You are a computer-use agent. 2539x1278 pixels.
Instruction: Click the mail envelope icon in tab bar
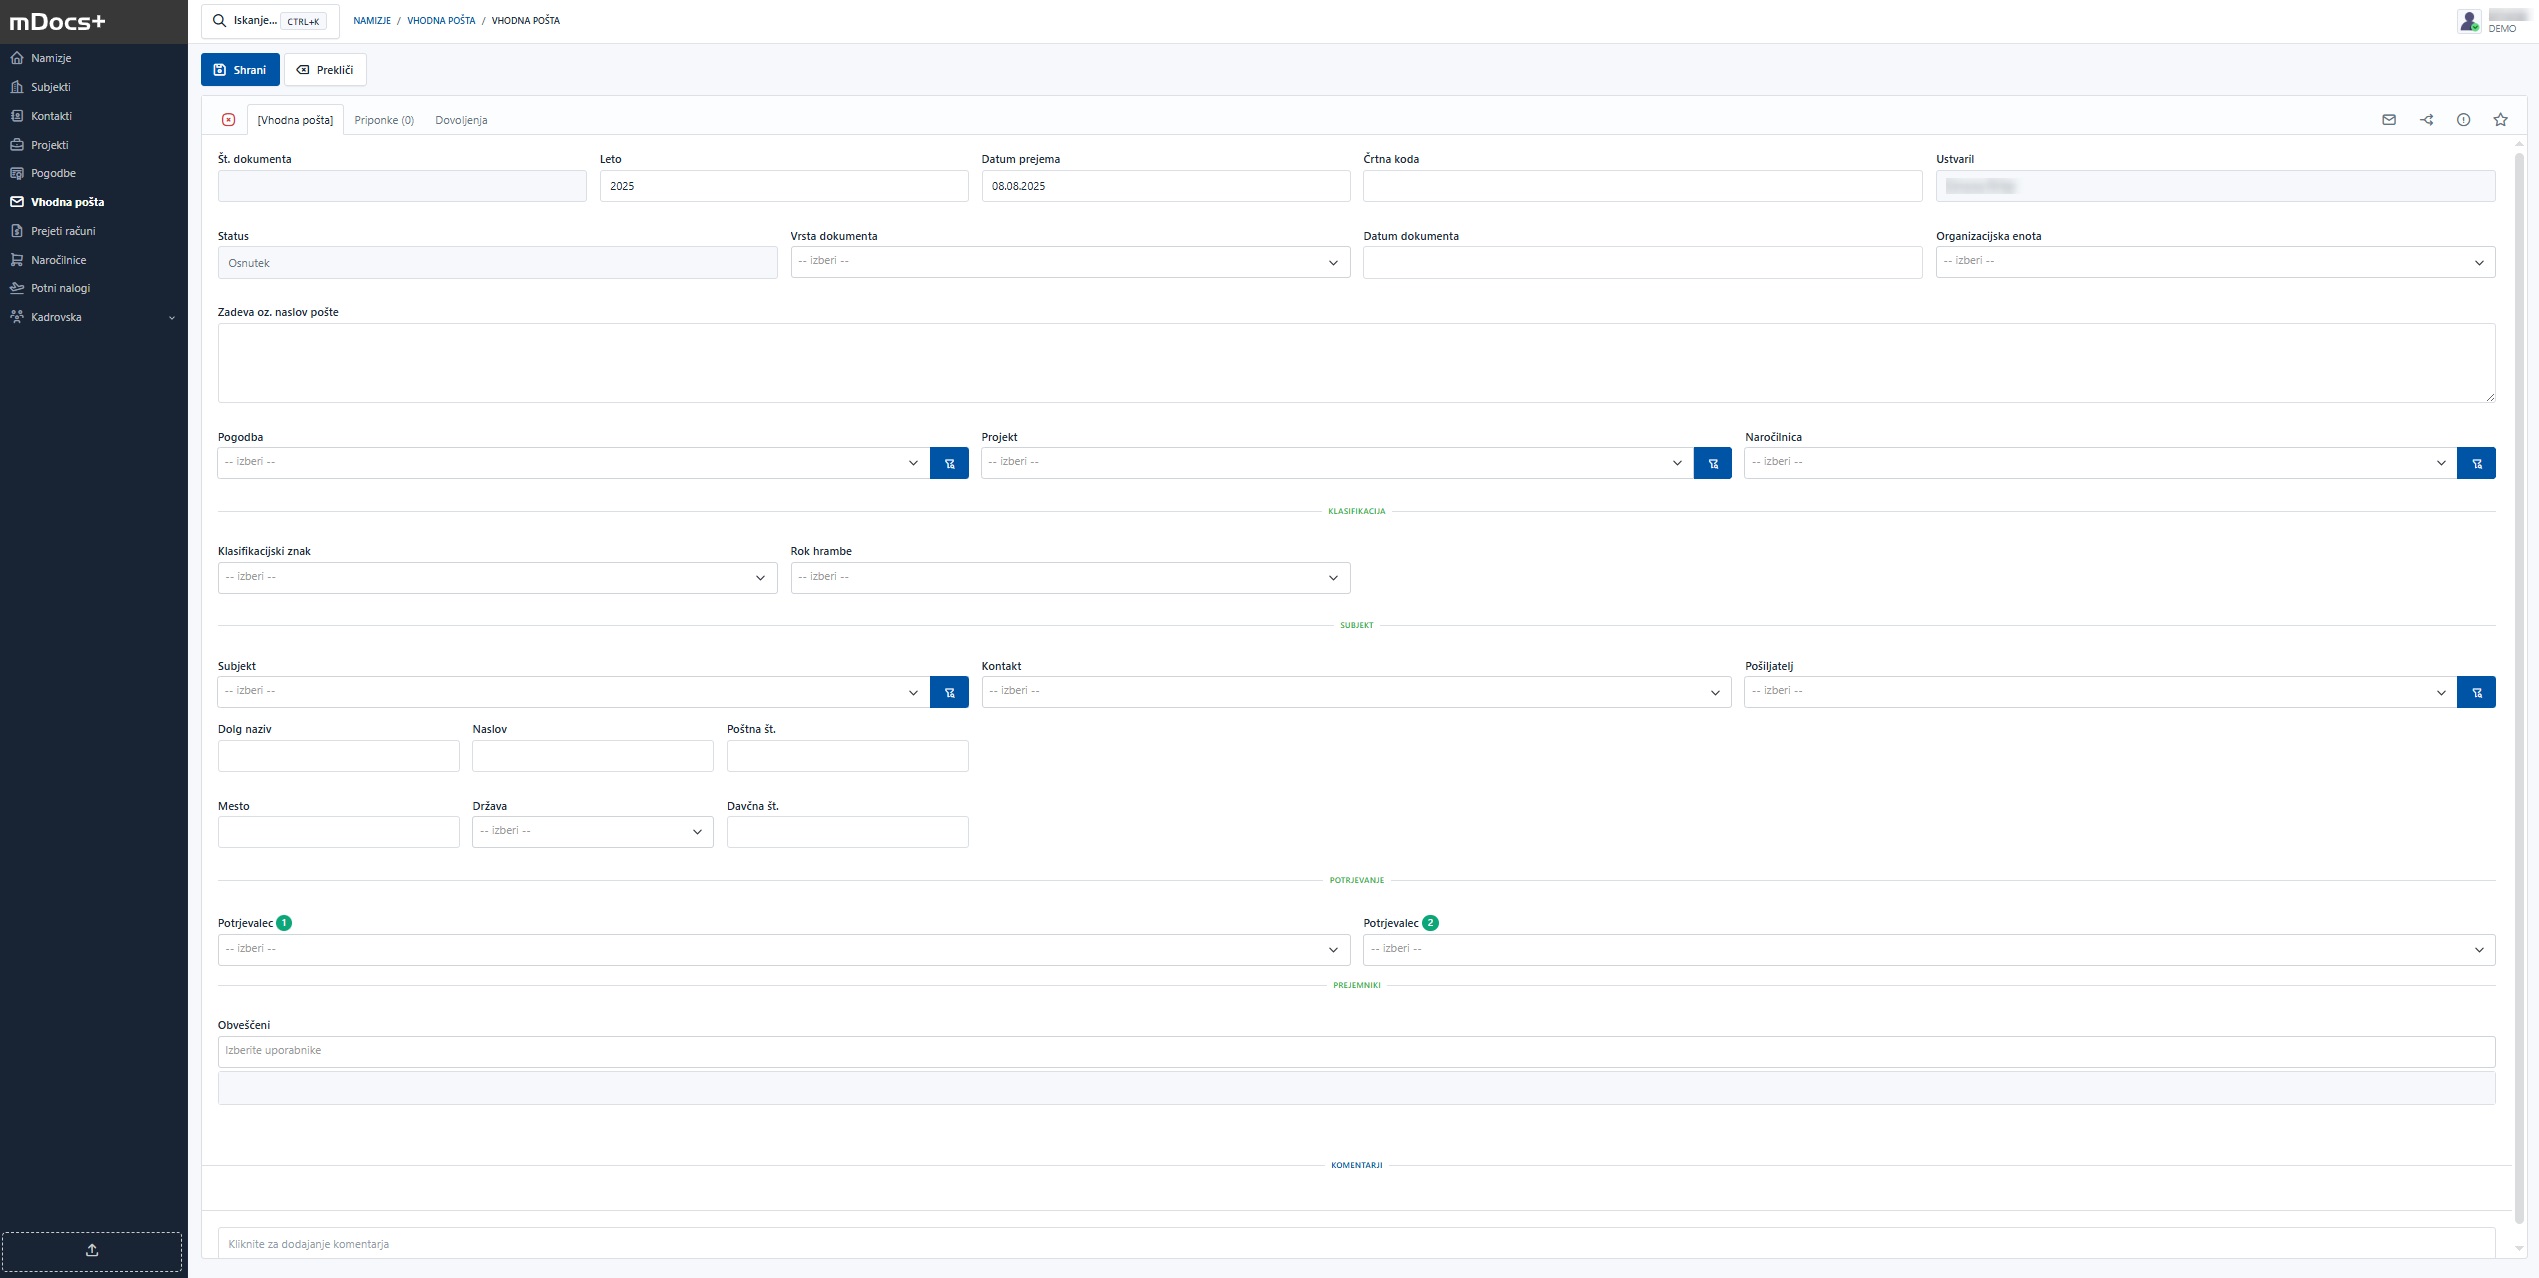2389,120
